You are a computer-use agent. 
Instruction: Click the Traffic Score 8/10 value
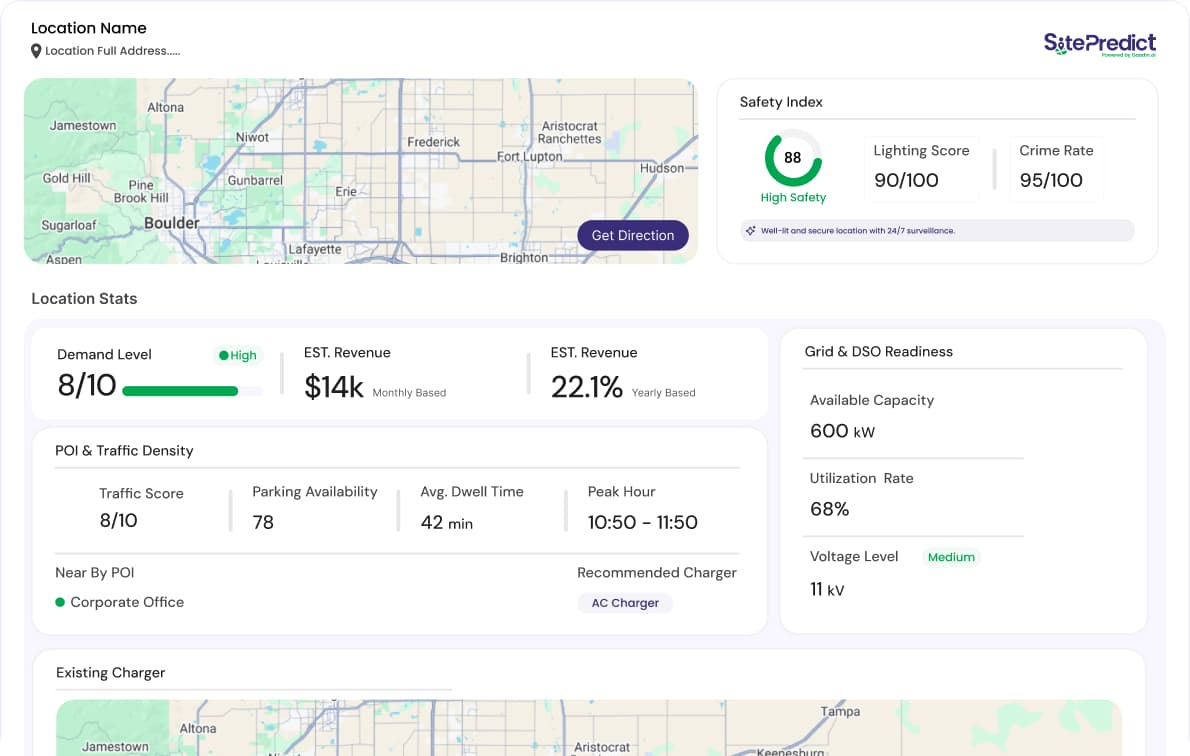[x=118, y=521]
